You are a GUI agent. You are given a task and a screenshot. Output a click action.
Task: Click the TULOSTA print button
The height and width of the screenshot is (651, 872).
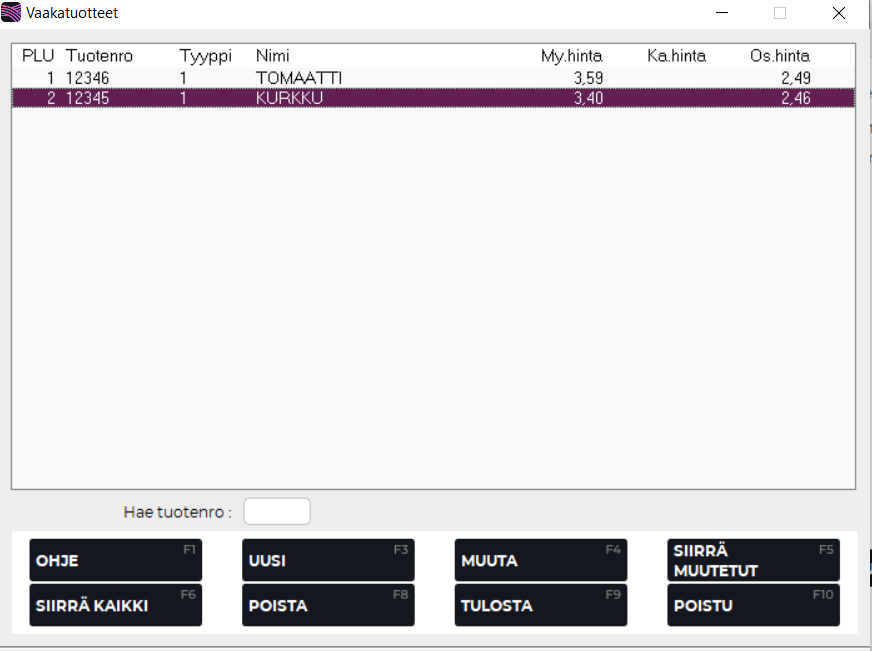pyautogui.click(x=540, y=605)
